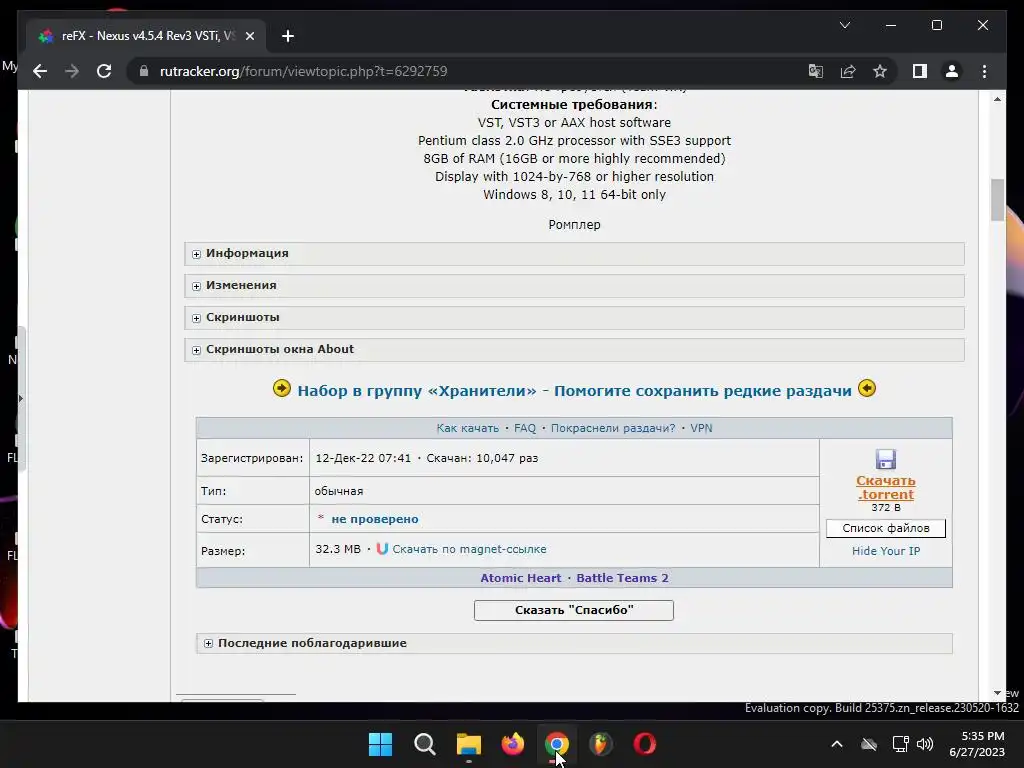Viewport: 1024px width, 768px height.
Task: Click cloud sync tray icon
Action: [869, 744]
